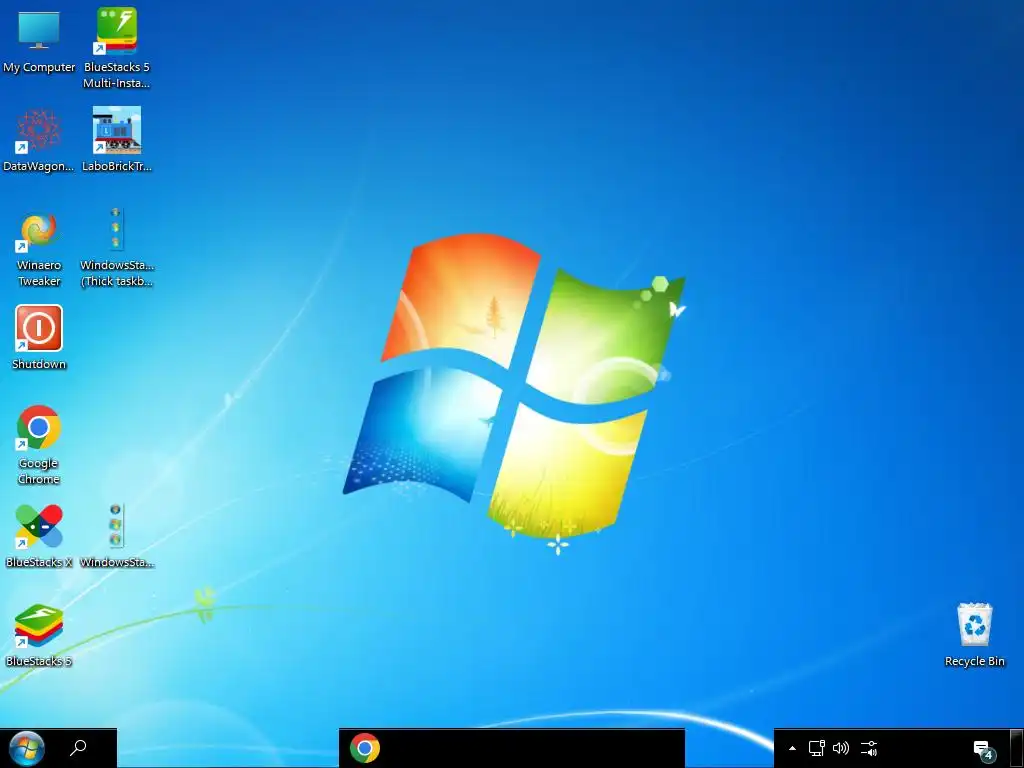The height and width of the screenshot is (768, 1024).
Task: Open the Start menu orb
Action: [27, 748]
